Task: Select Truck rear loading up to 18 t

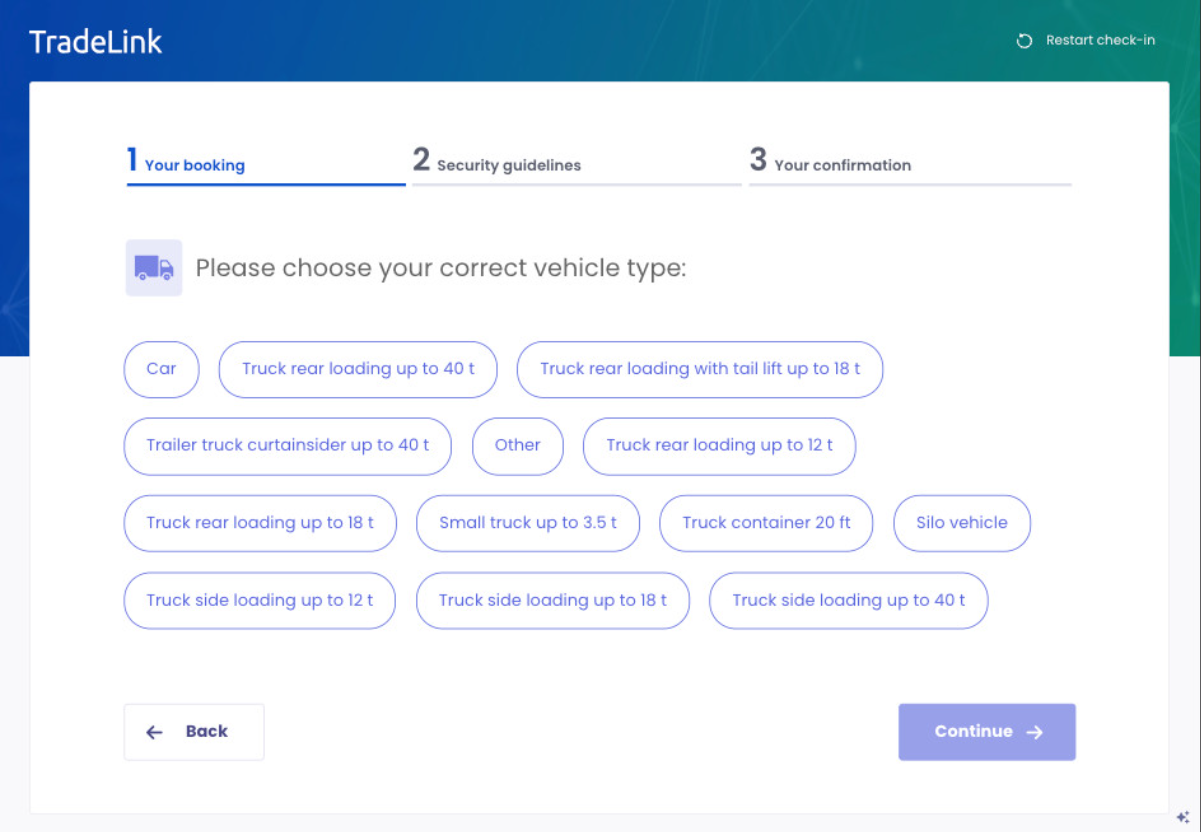Action: click(x=260, y=523)
